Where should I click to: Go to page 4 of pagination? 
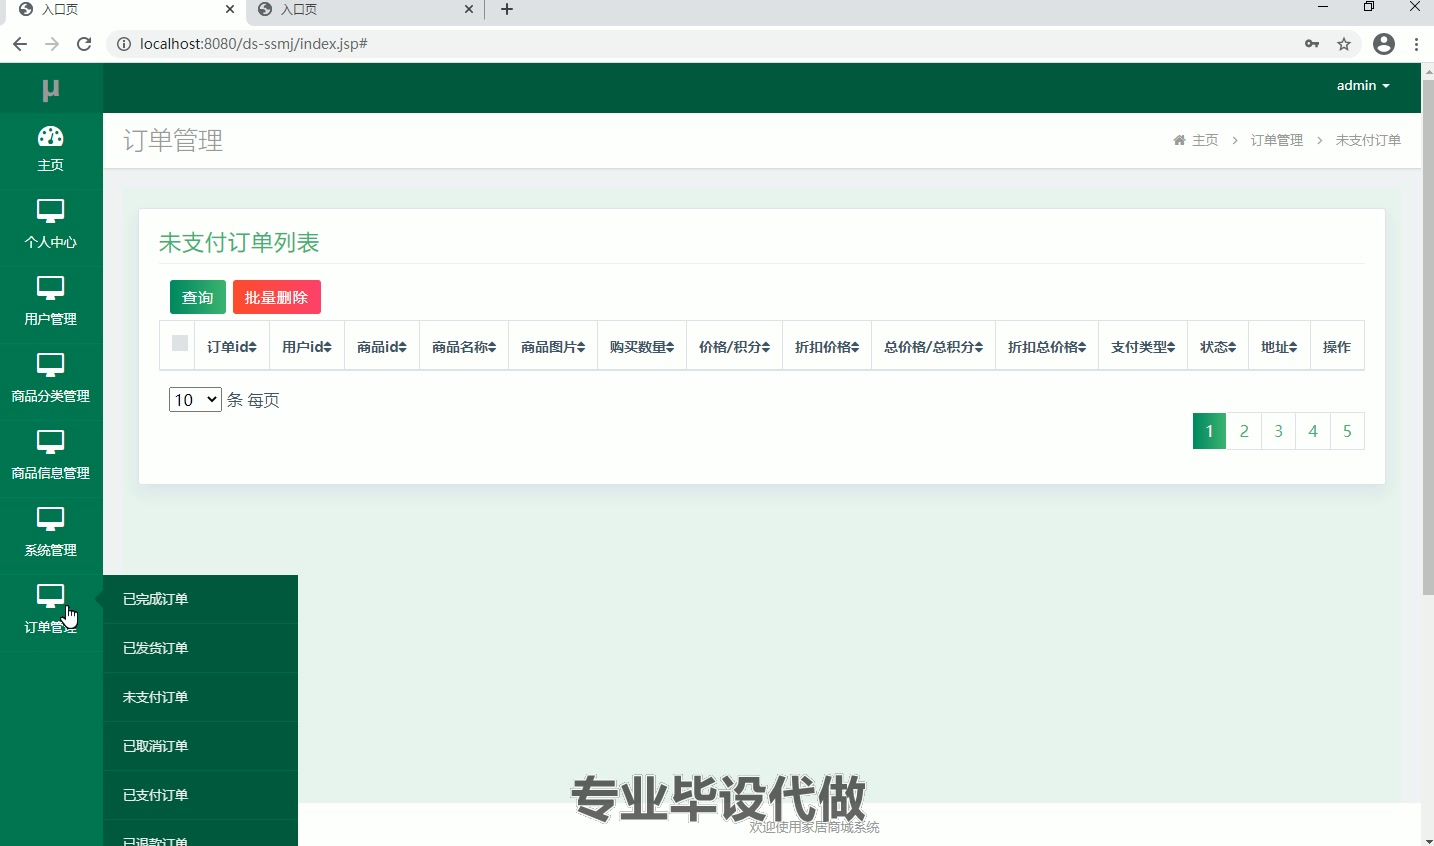(x=1313, y=431)
